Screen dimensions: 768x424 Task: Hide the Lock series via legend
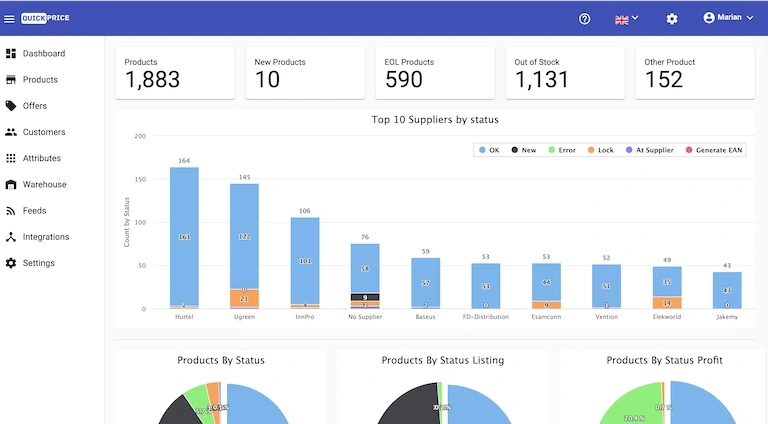(601, 150)
